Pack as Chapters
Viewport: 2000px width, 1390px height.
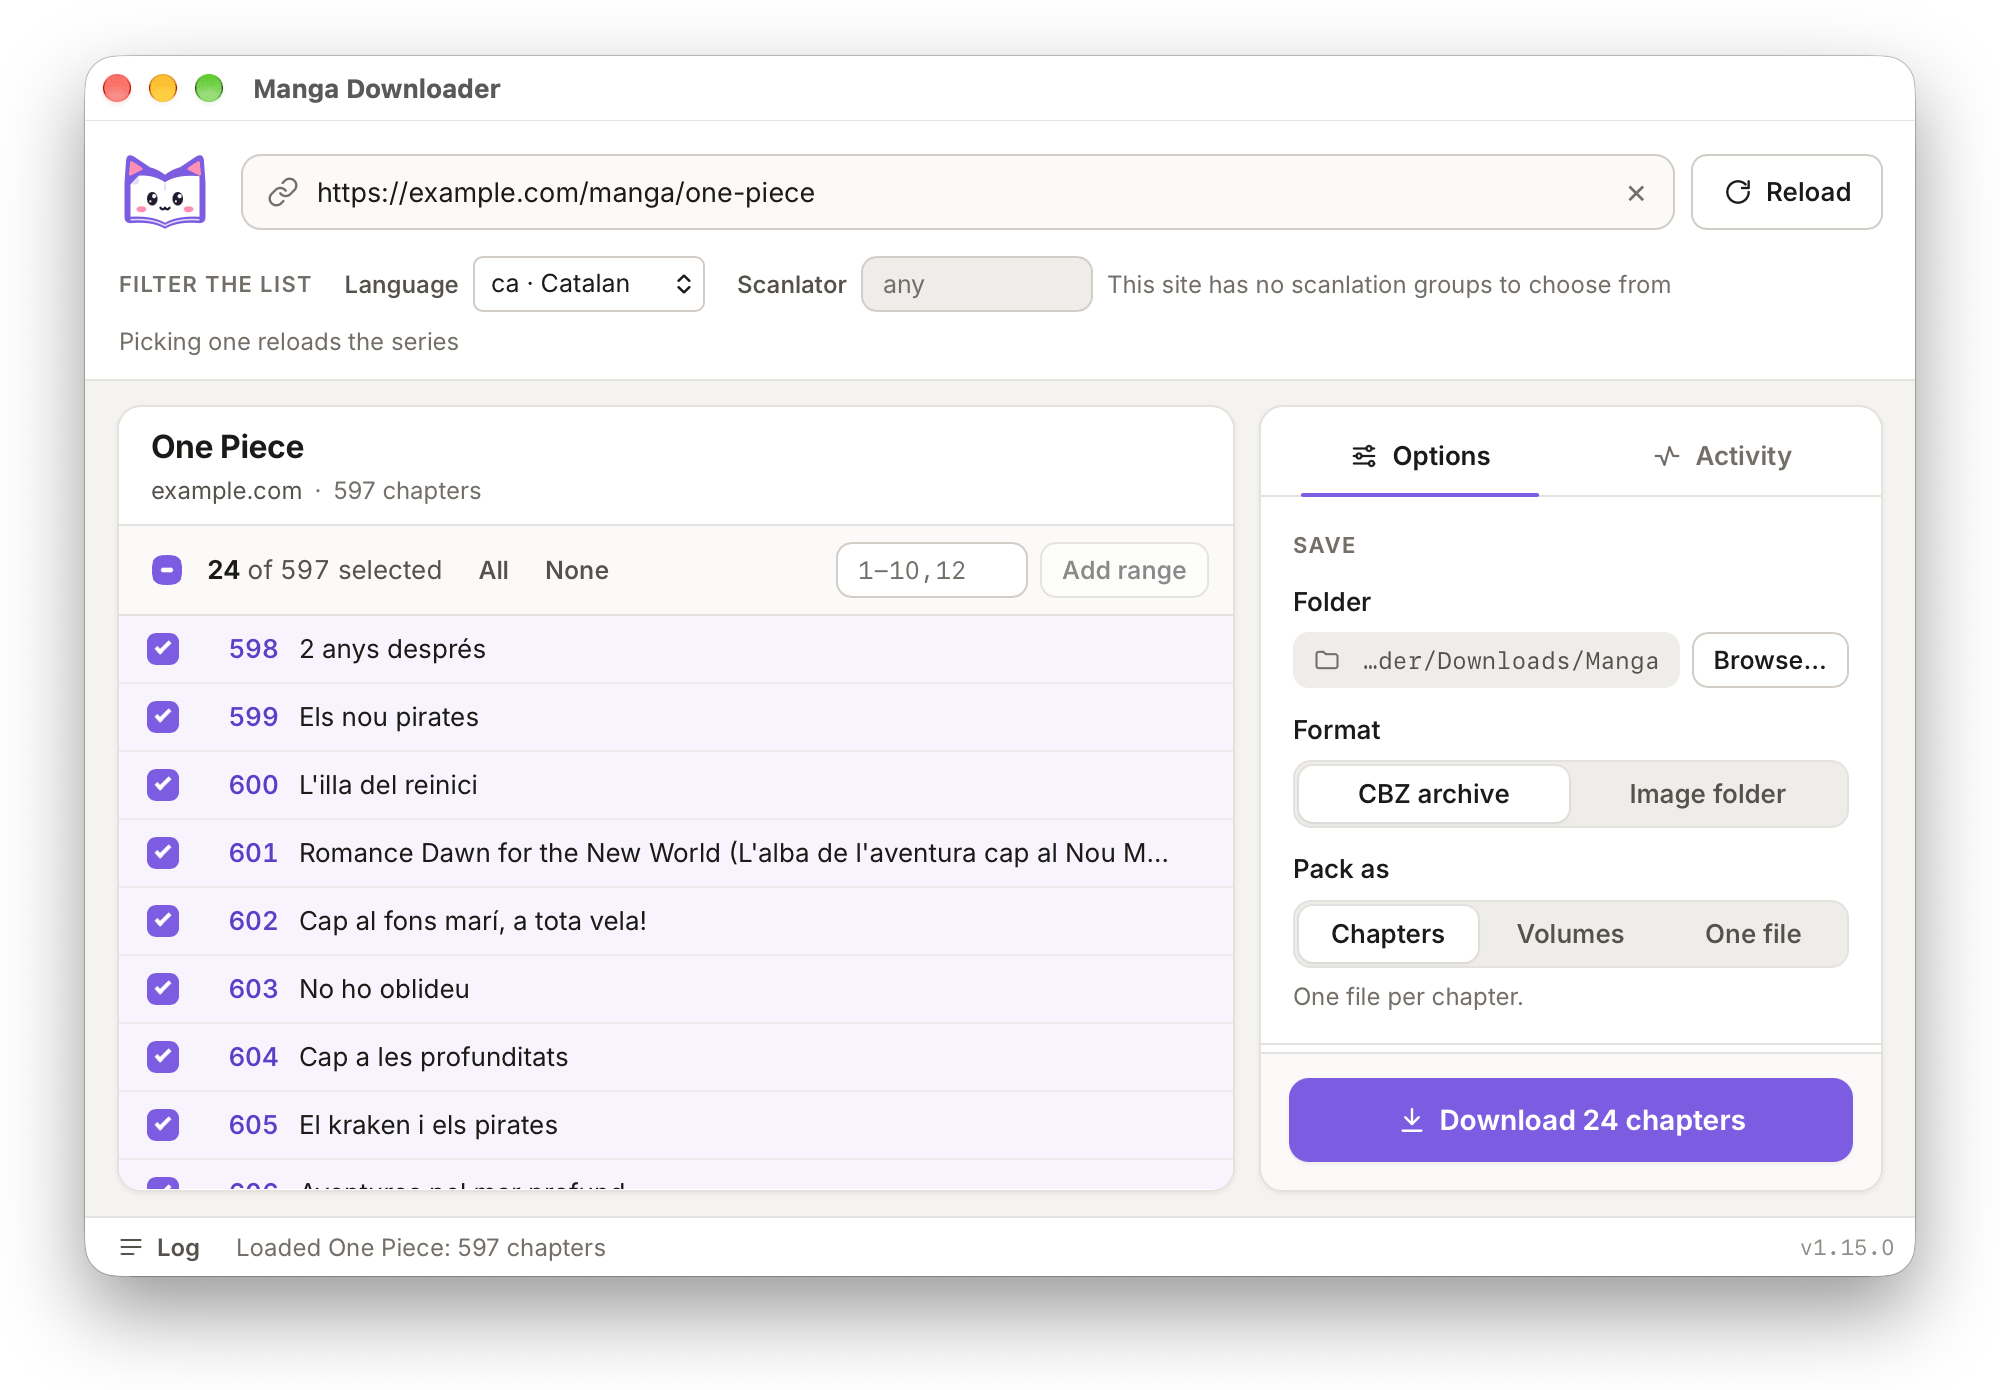1388,934
